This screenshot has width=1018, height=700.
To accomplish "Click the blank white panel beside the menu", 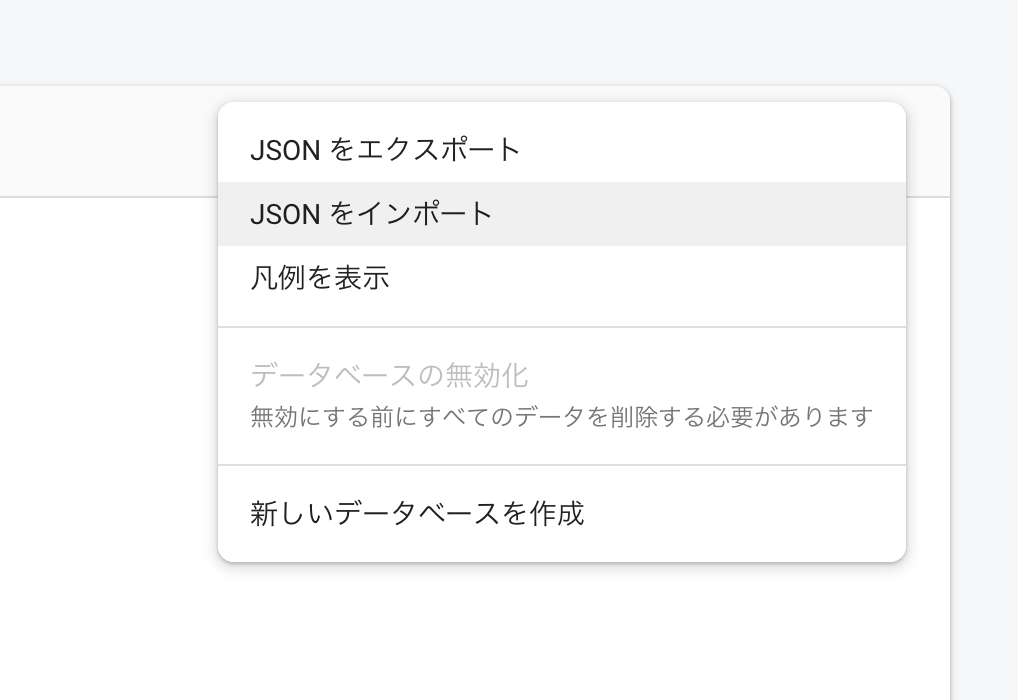I will pos(100,450).
